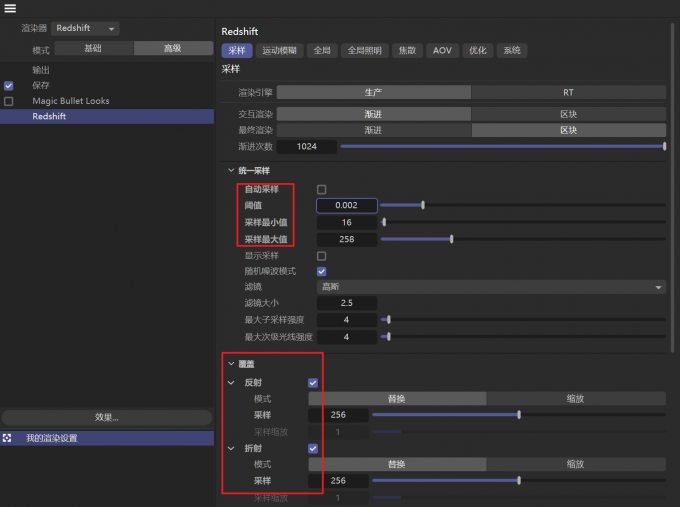This screenshot has width=680, height=507.
Task: Open the 全局照明 tab
Action: click(x=365, y=50)
